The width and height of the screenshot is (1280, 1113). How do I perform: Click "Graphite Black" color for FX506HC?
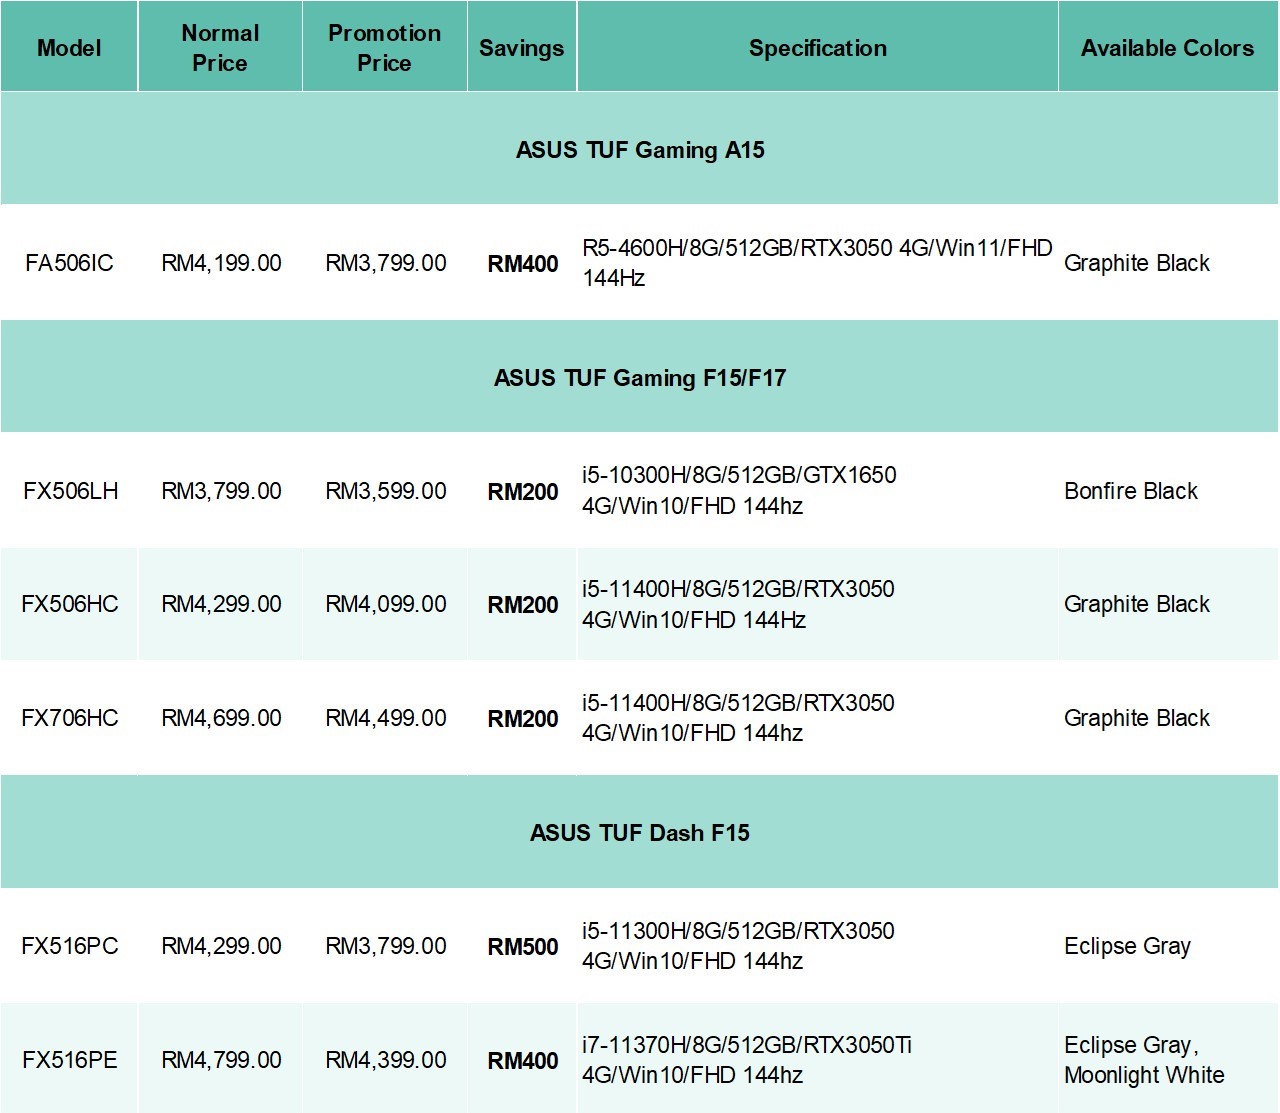click(1137, 604)
